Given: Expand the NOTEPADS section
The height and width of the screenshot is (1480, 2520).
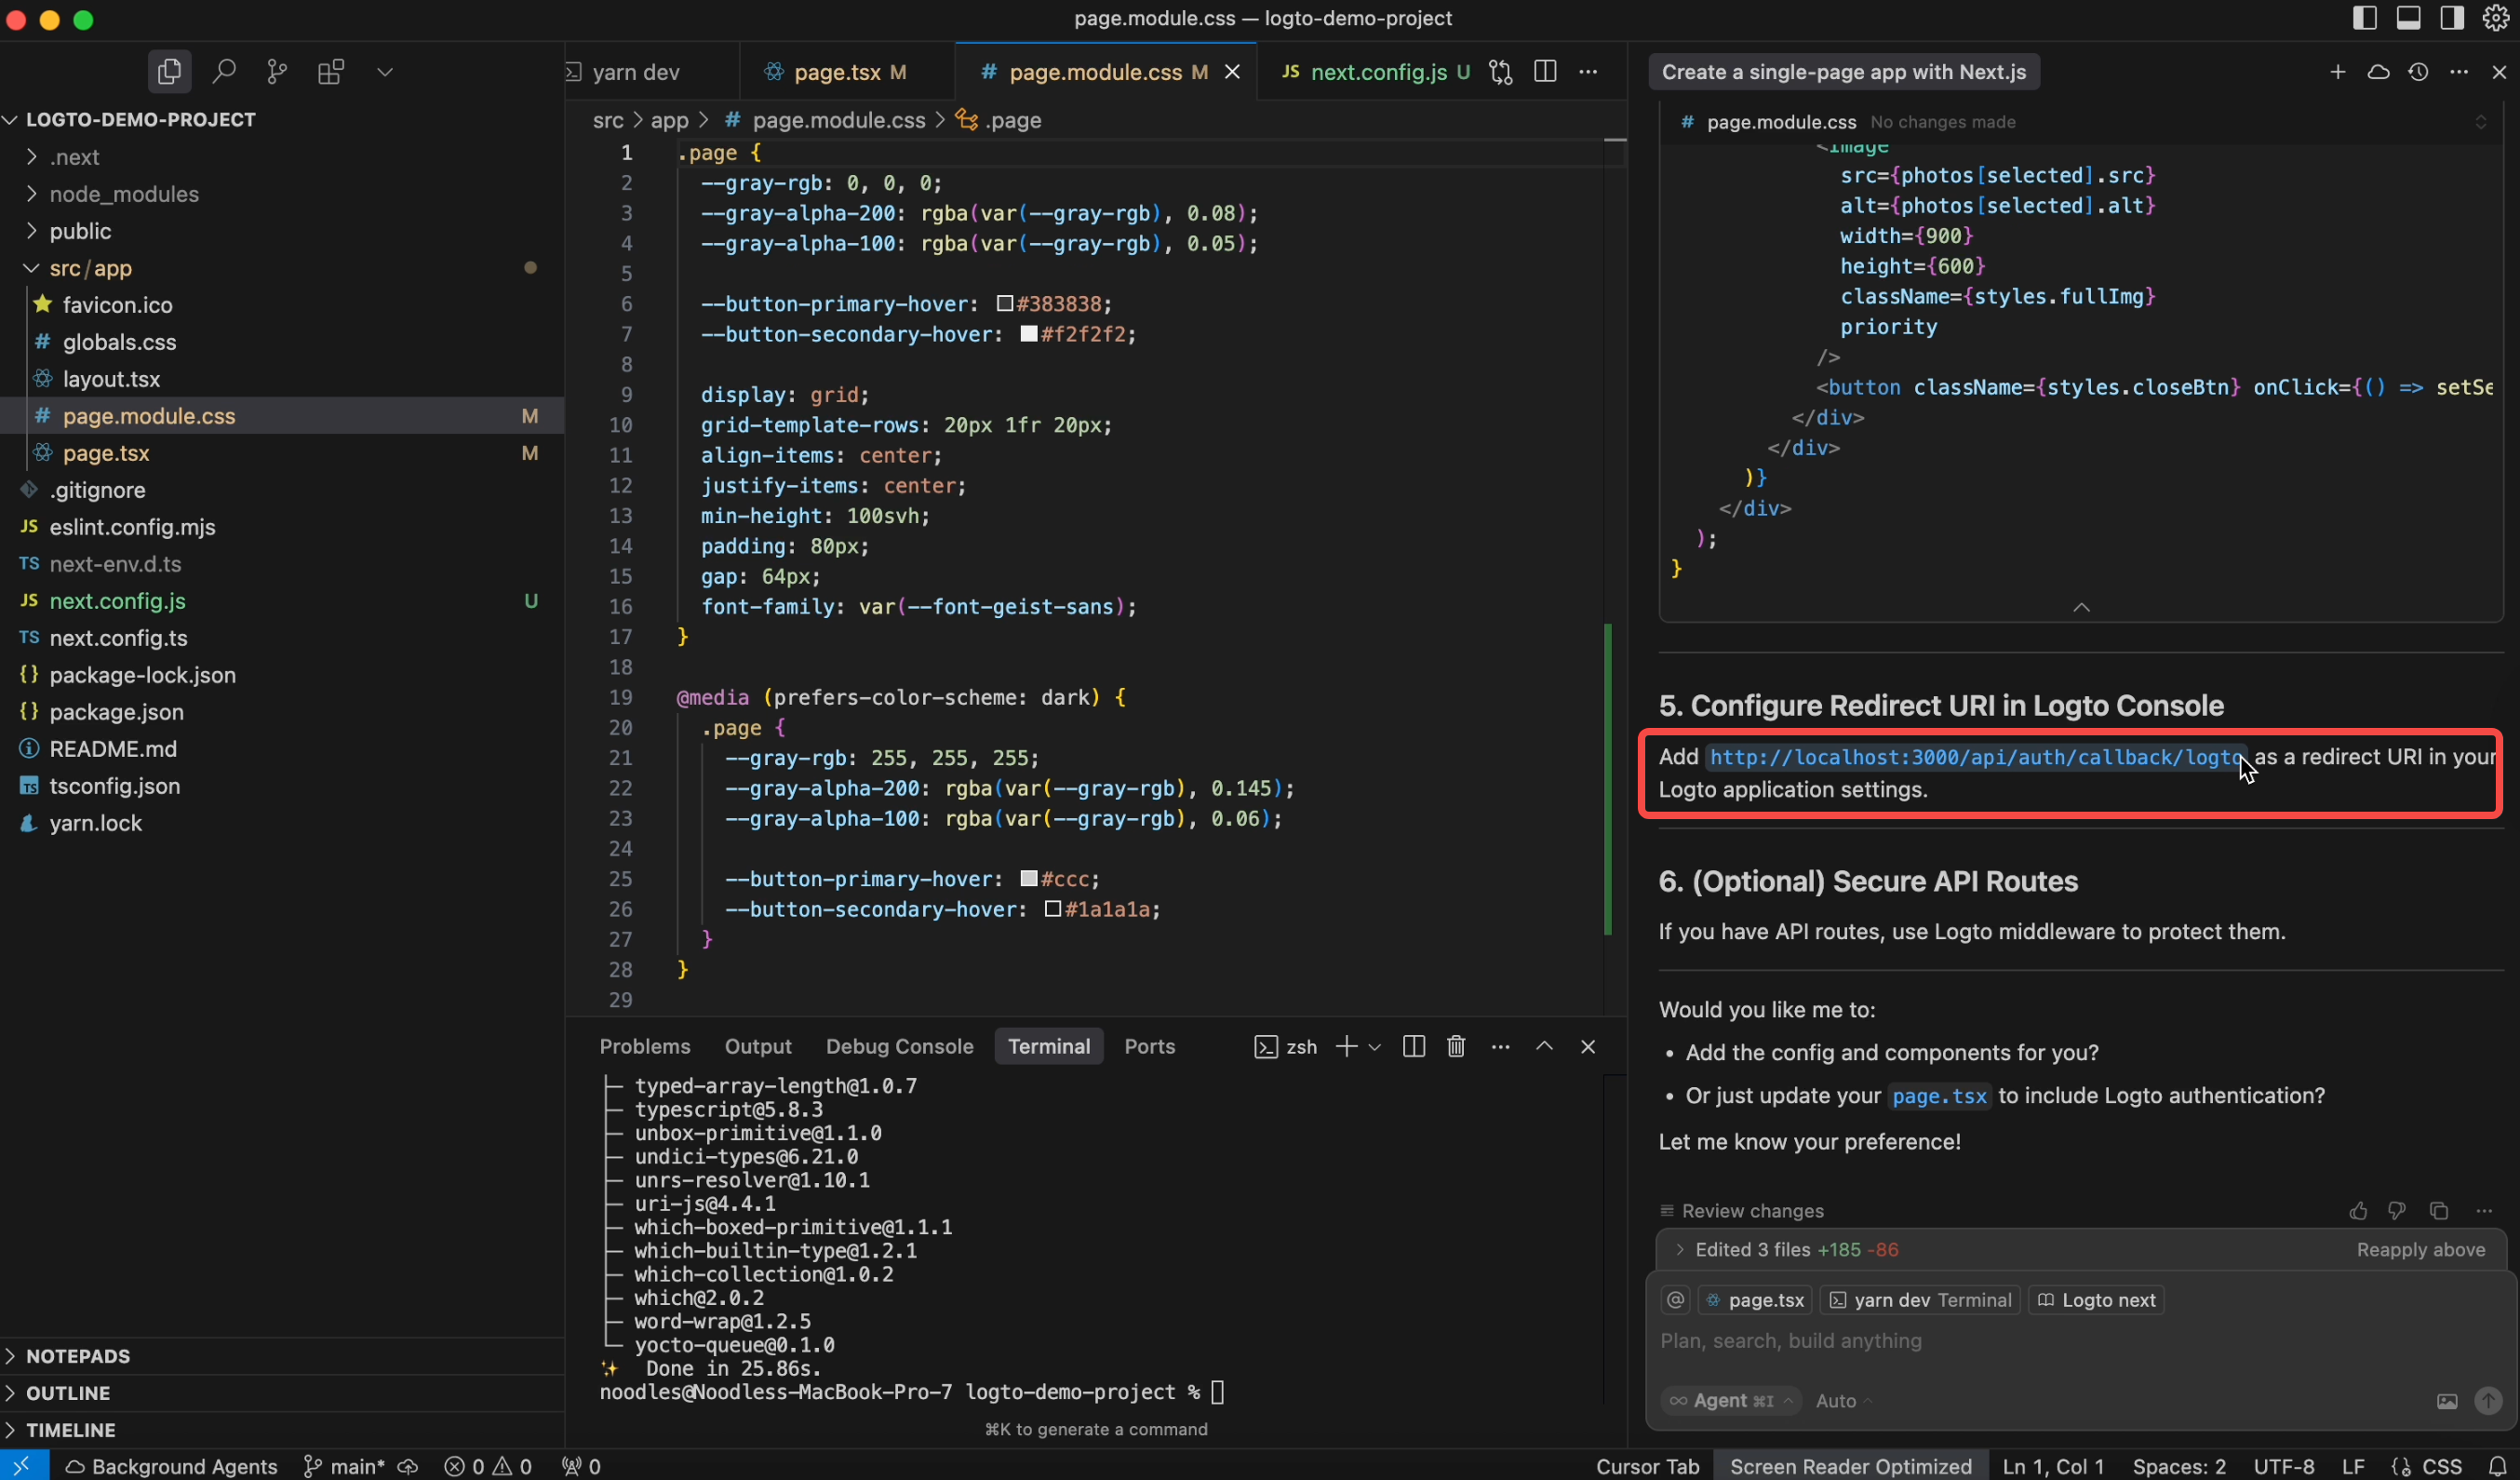Looking at the screenshot, I should (x=283, y=1356).
